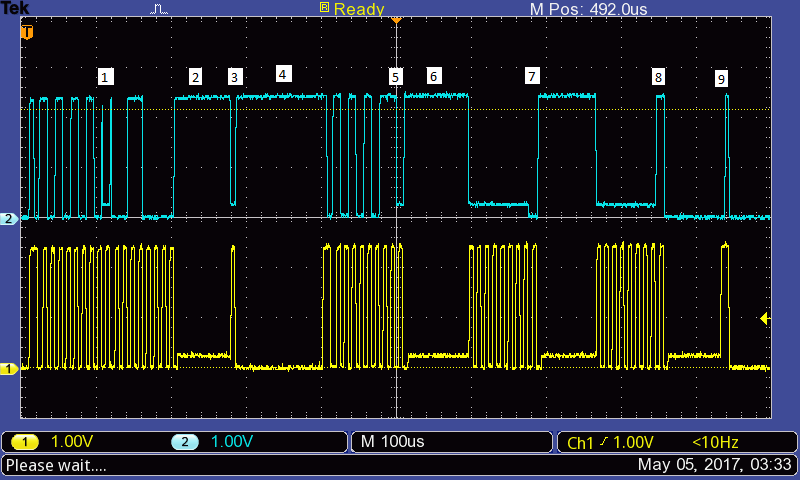Viewport: 800px width, 480px height.
Task: Click the 'May 05, 2017, 03:33' timestamp
Action: tap(714, 465)
